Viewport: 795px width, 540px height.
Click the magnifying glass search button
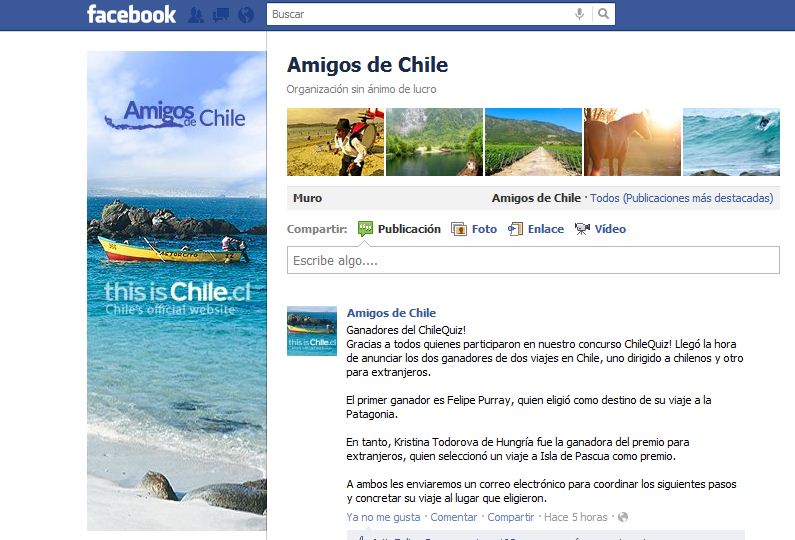(603, 14)
